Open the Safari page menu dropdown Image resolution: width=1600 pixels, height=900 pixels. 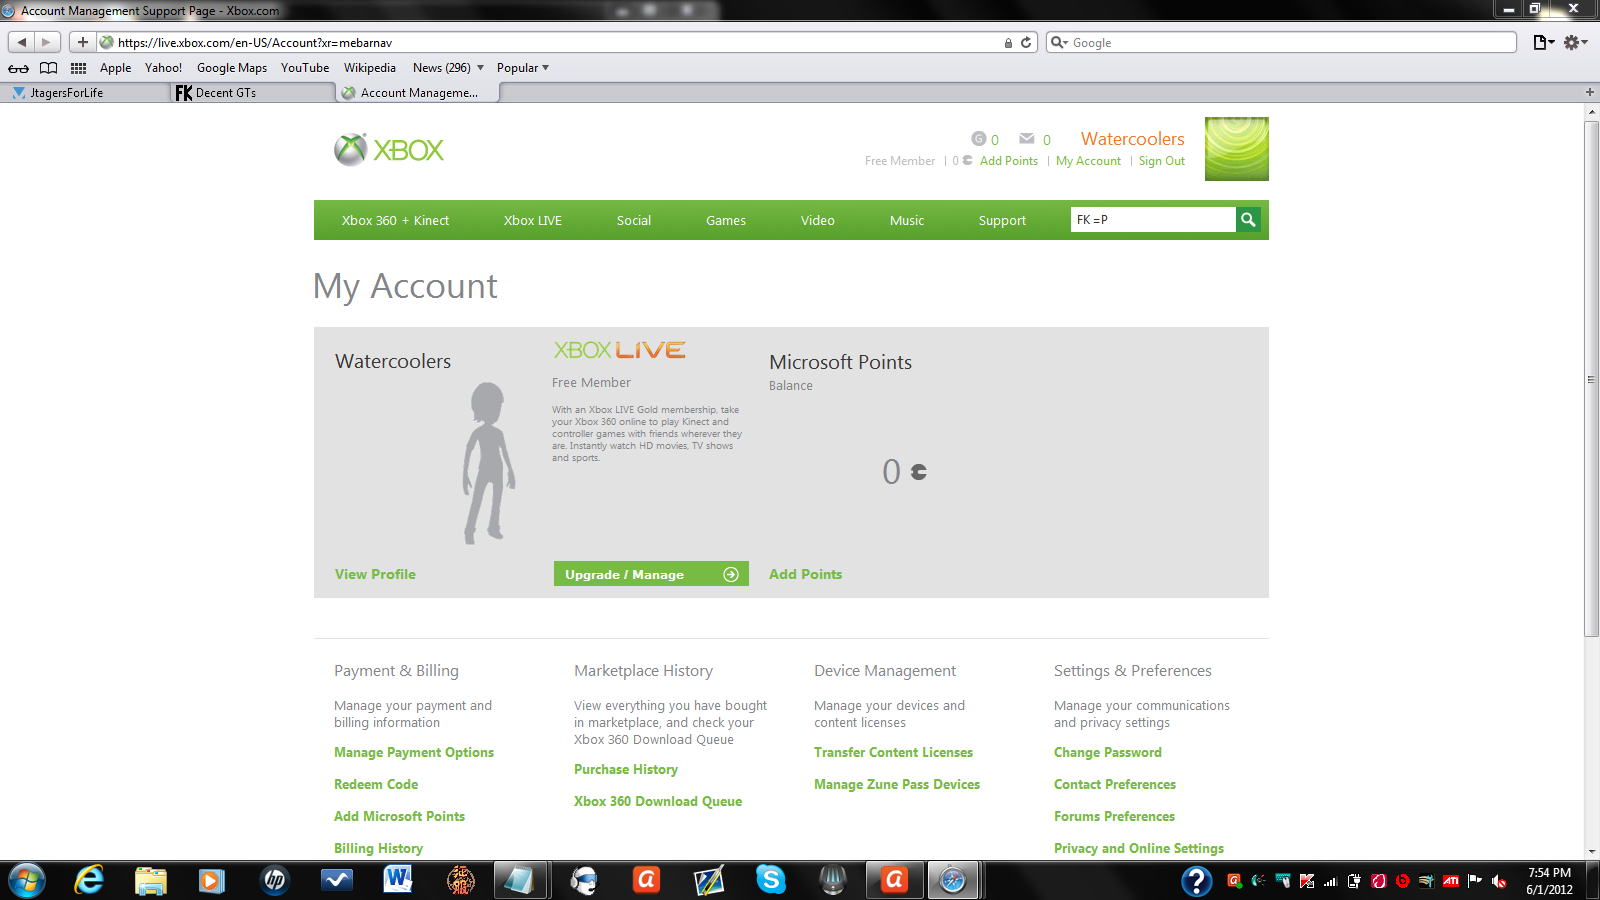click(x=1544, y=42)
